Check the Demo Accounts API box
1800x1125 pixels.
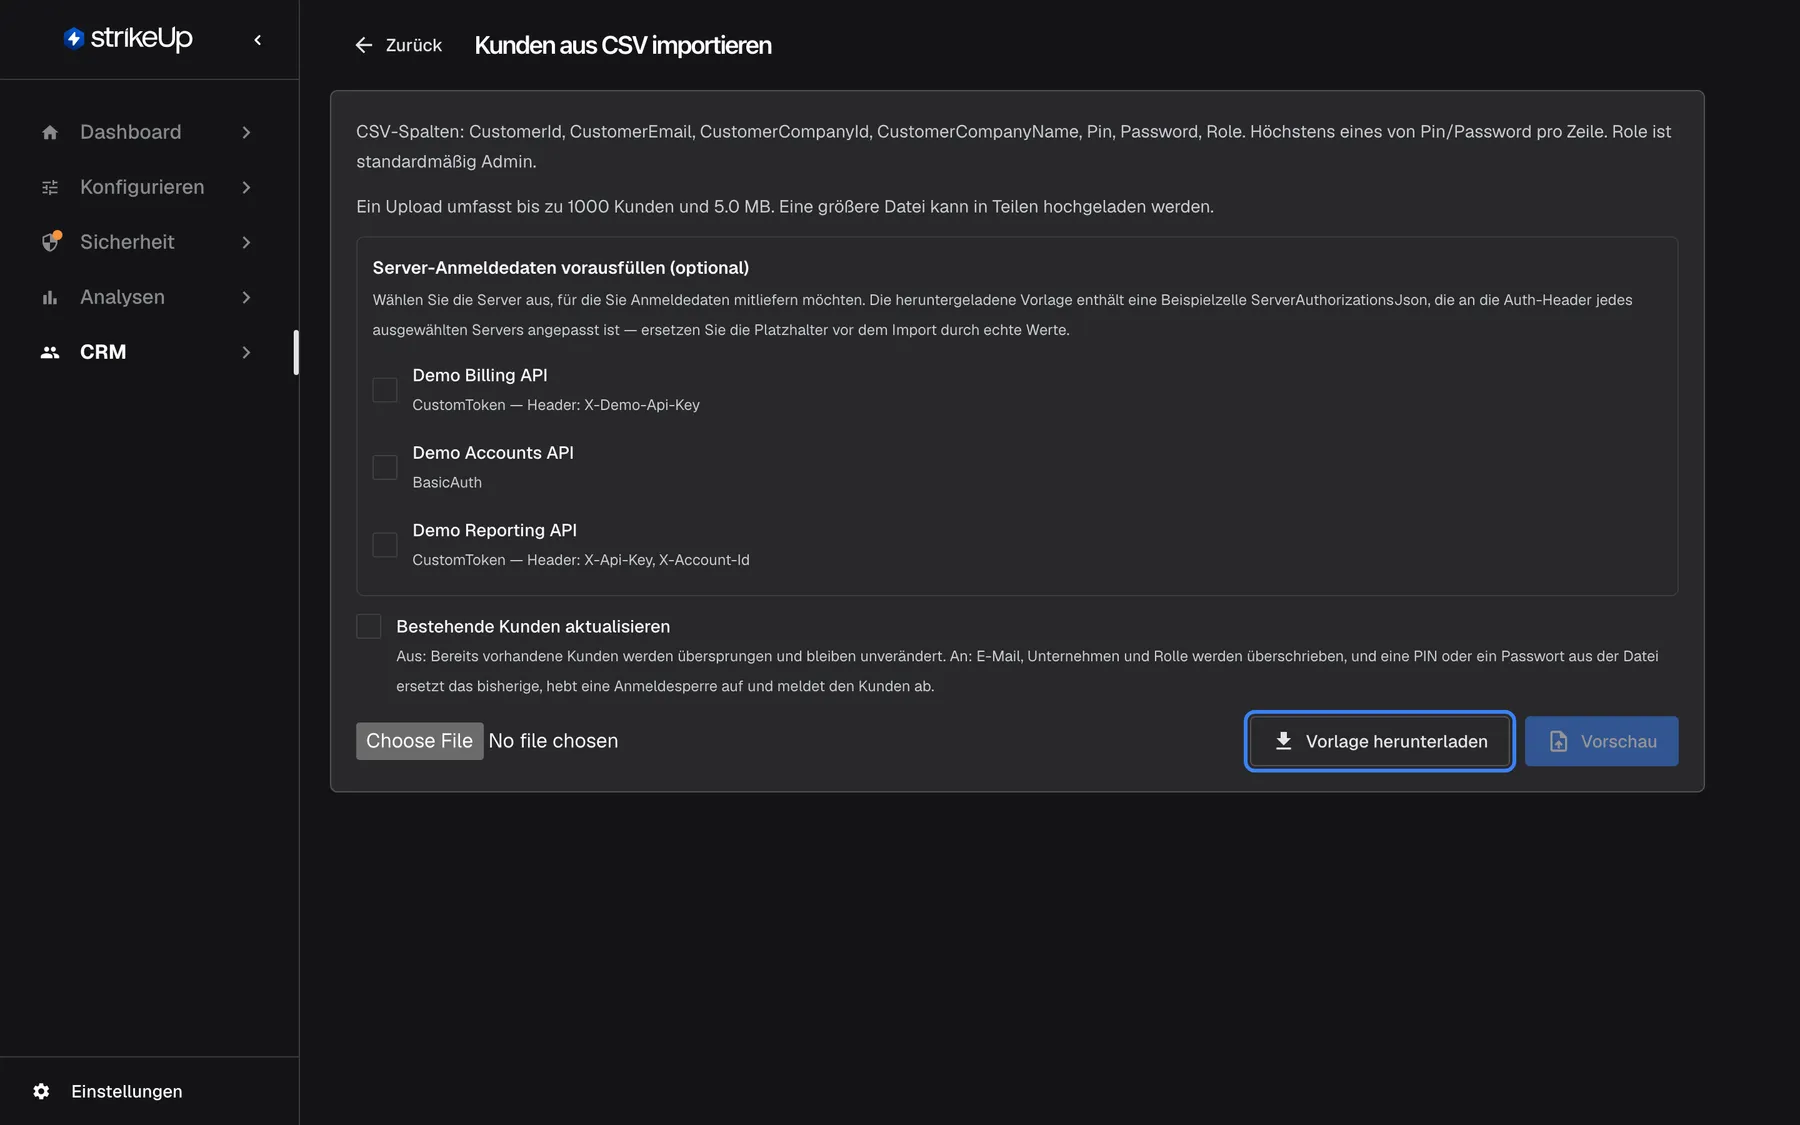(x=385, y=467)
